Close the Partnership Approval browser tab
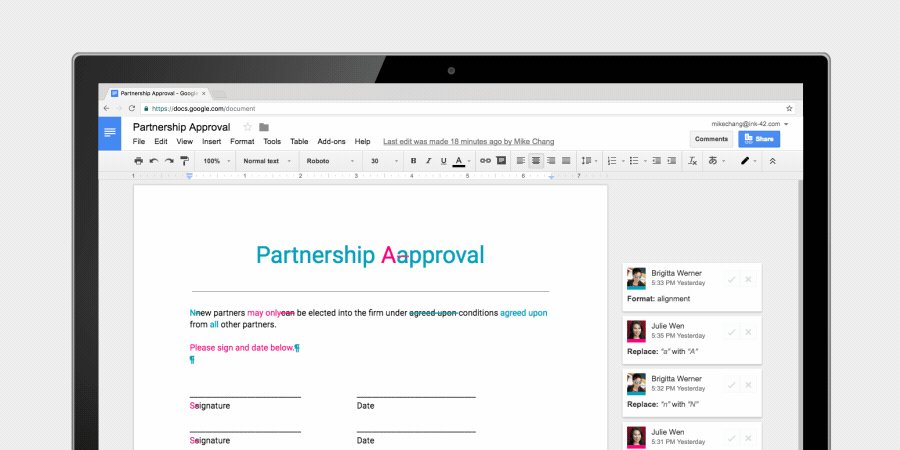The width and height of the screenshot is (900, 450). pyautogui.click(x=204, y=93)
